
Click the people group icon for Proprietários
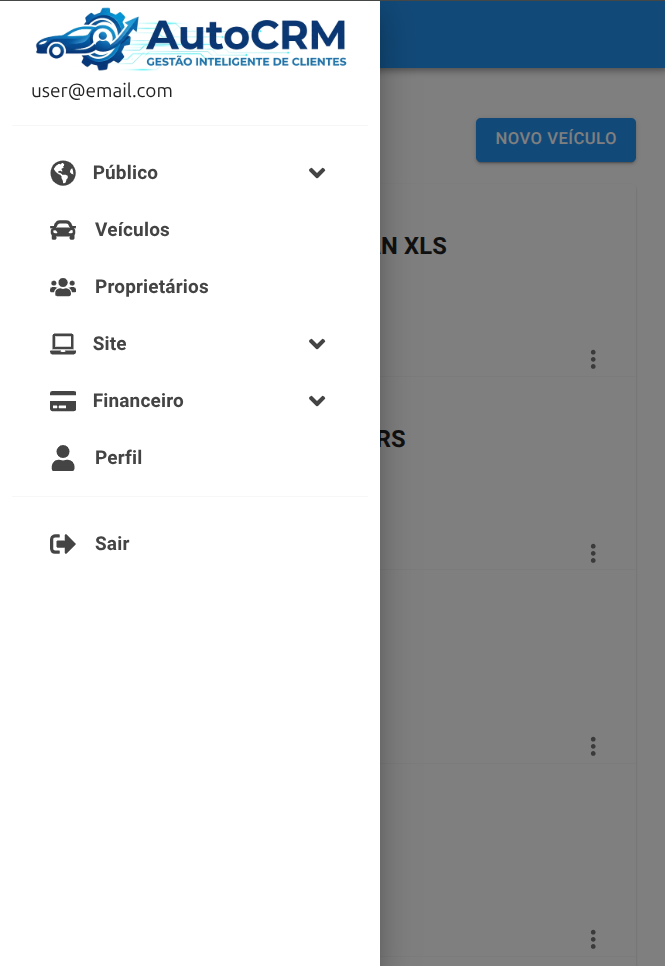click(63, 287)
